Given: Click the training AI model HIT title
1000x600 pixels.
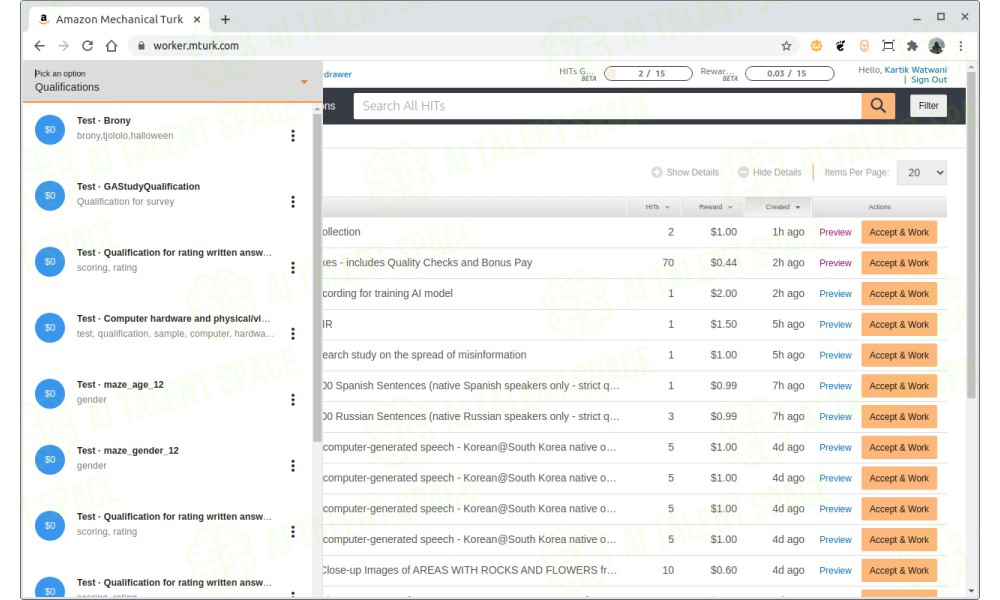Looking at the screenshot, I should pos(388,293).
